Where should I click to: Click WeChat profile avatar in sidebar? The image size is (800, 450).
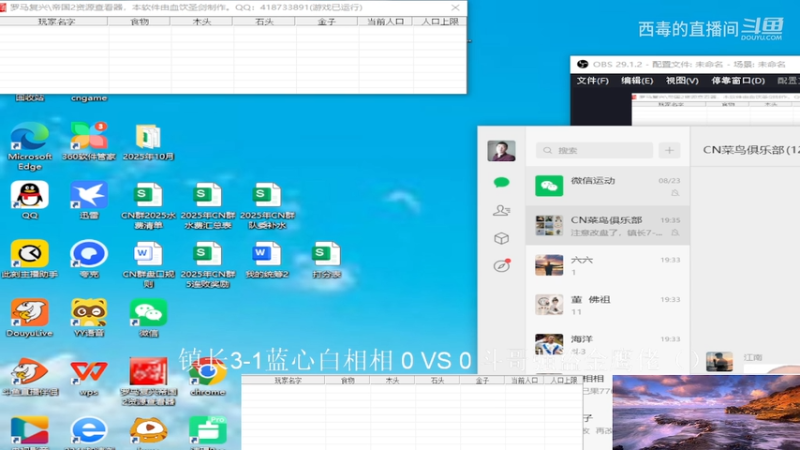coord(501,151)
